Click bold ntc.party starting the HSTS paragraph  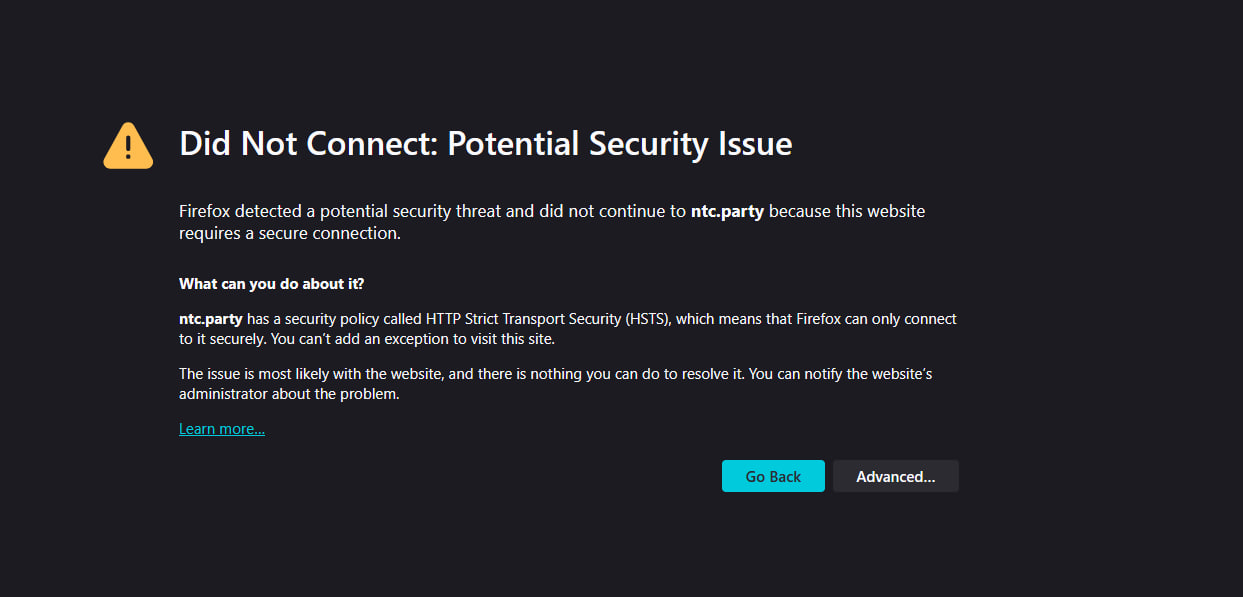click(x=211, y=319)
